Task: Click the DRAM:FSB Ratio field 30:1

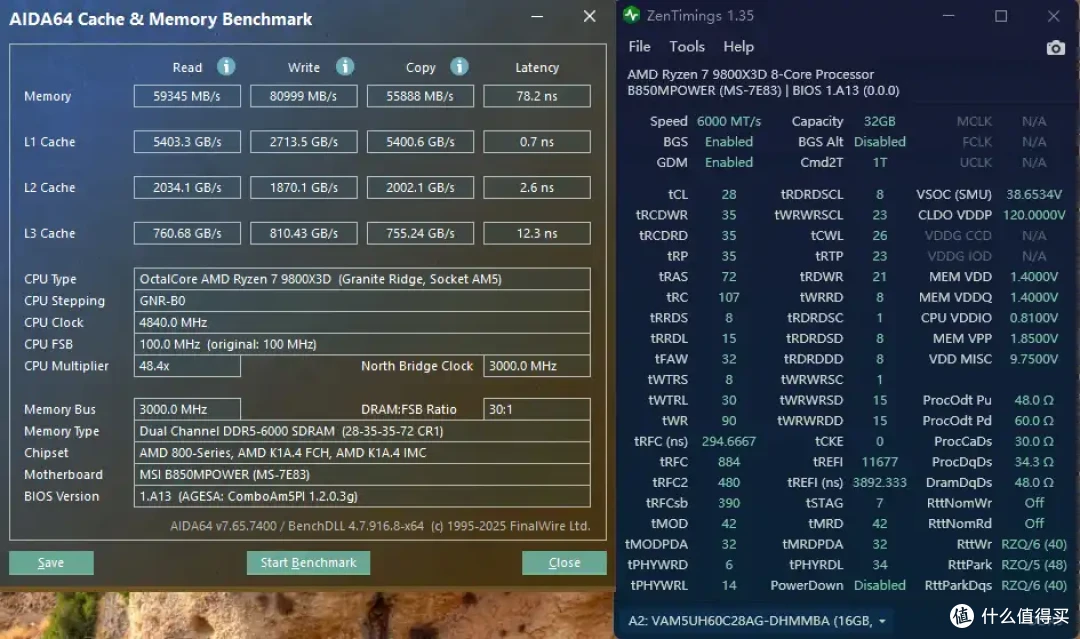Action: [x=537, y=409]
